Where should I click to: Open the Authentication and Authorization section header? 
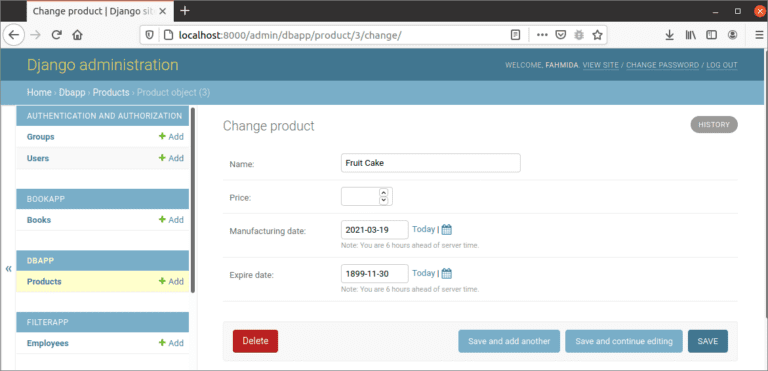(x=102, y=116)
